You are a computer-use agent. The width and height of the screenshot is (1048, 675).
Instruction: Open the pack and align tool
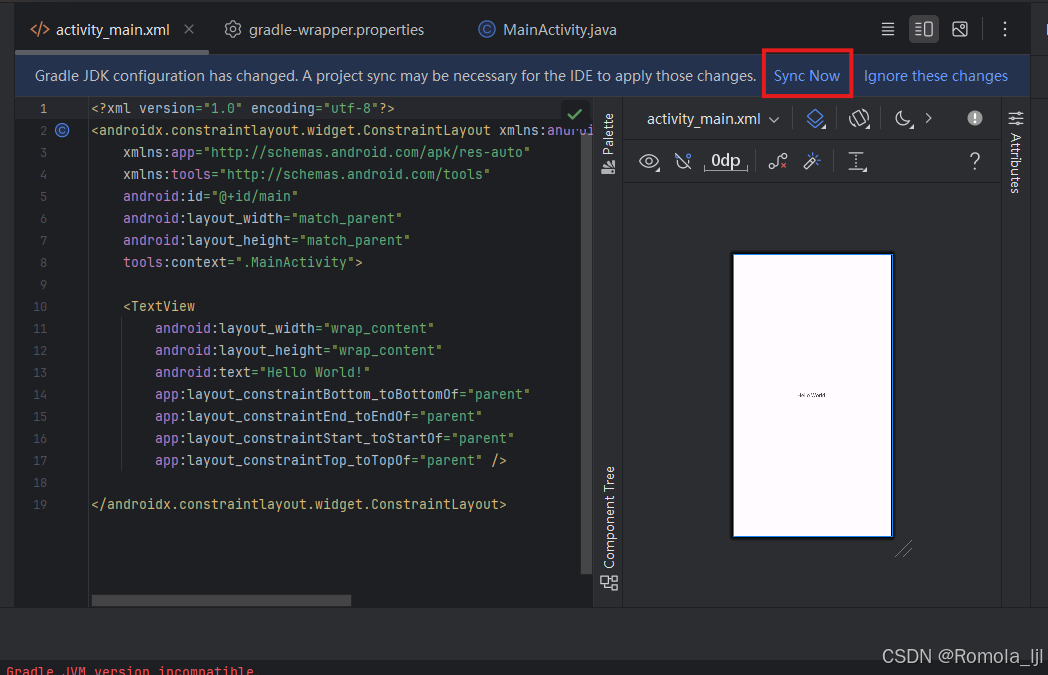857,161
